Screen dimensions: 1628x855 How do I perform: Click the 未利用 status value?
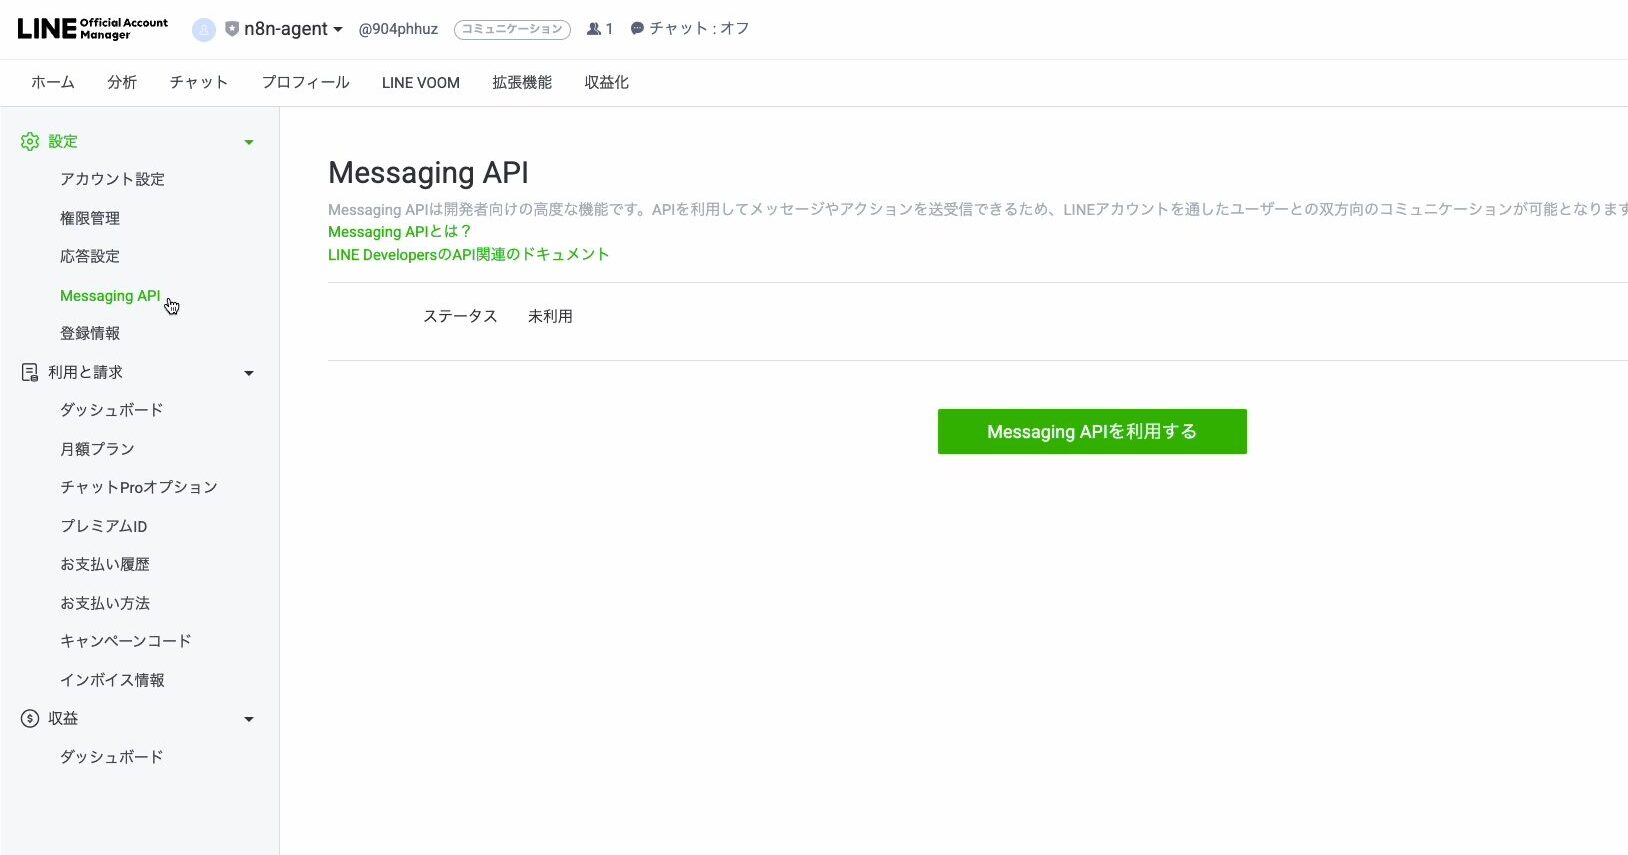click(550, 316)
